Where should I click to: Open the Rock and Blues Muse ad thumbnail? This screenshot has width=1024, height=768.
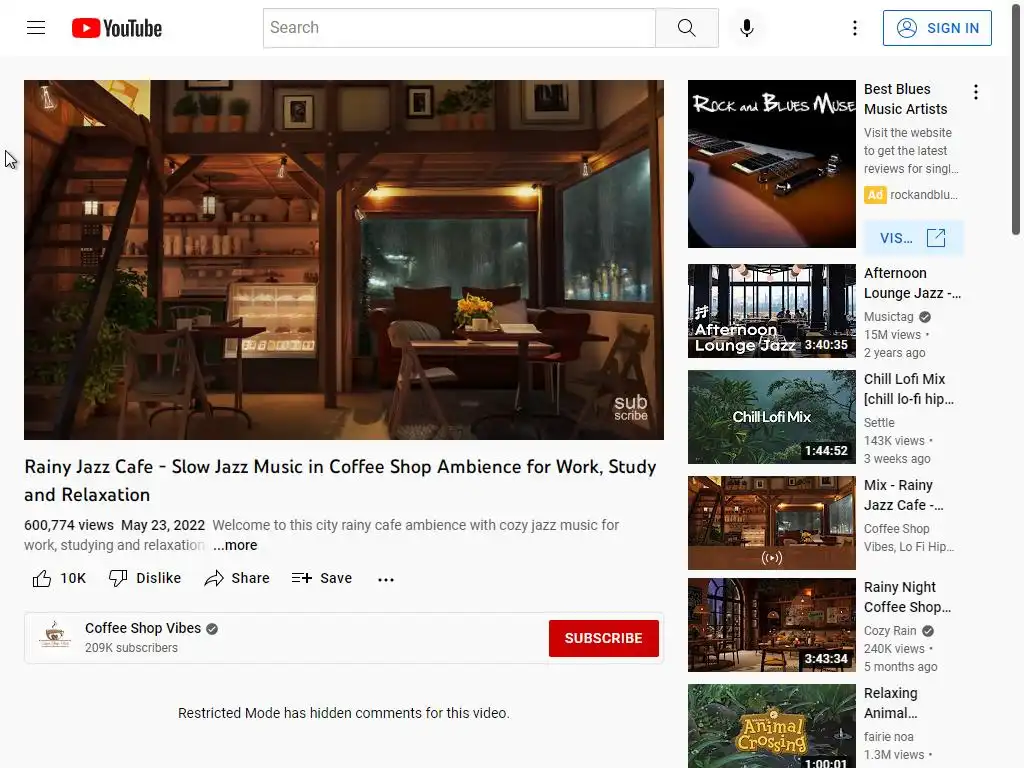pyautogui.click(x=771, y=164)
